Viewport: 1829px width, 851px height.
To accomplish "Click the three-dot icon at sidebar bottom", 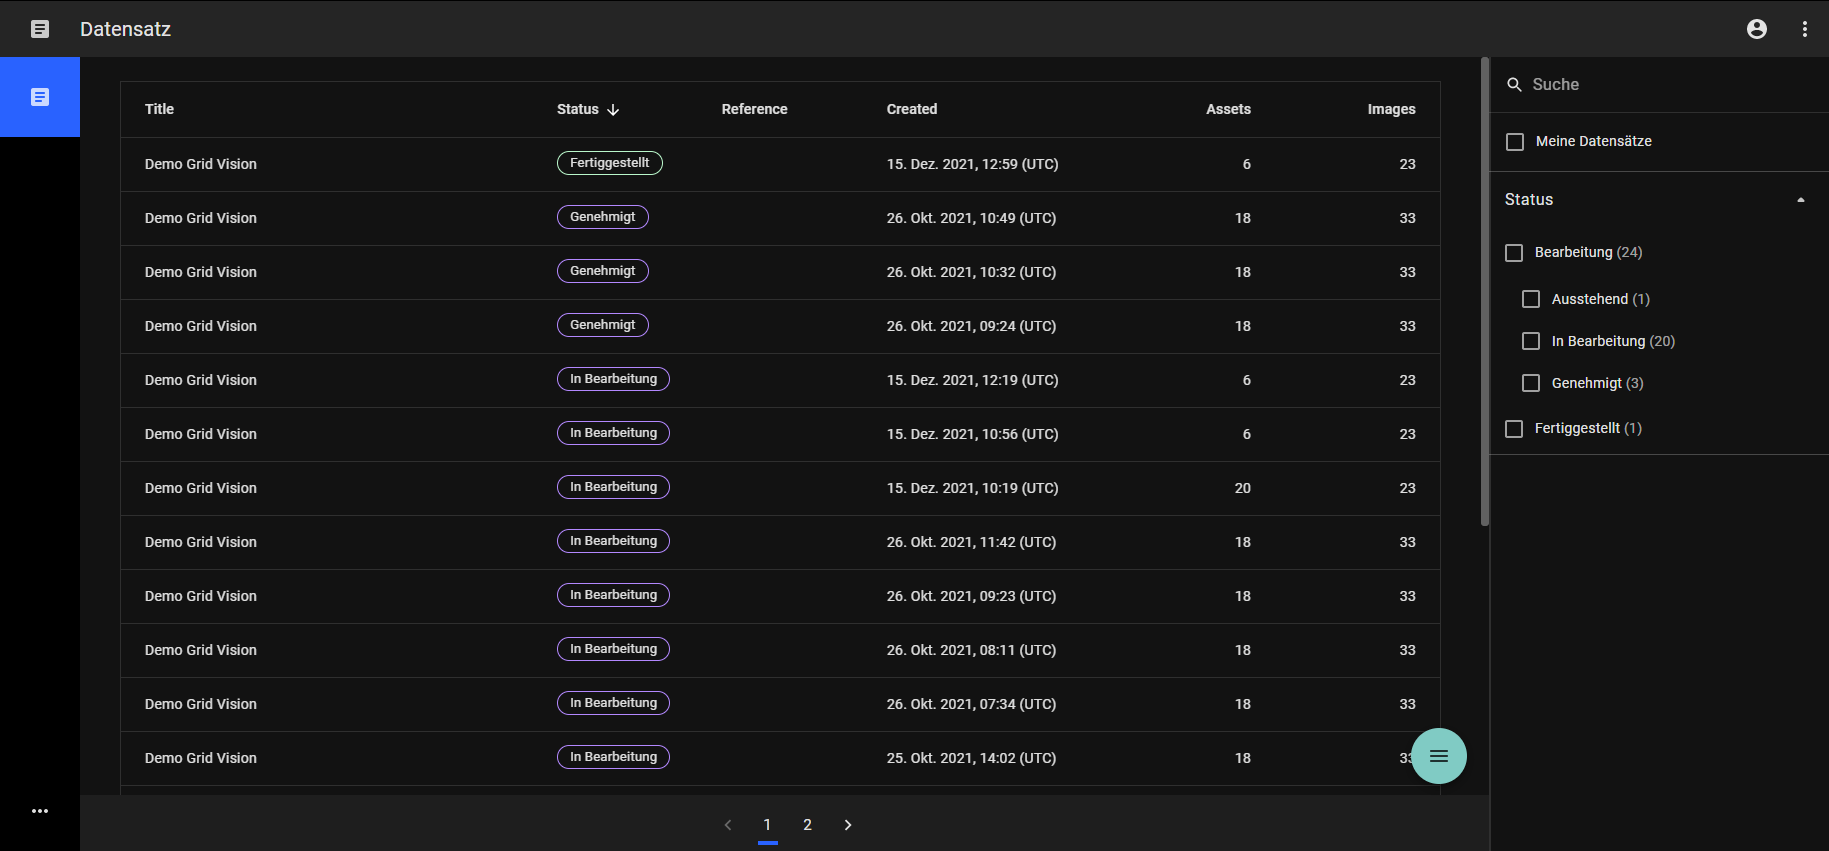I will click(x=40, y=811).
